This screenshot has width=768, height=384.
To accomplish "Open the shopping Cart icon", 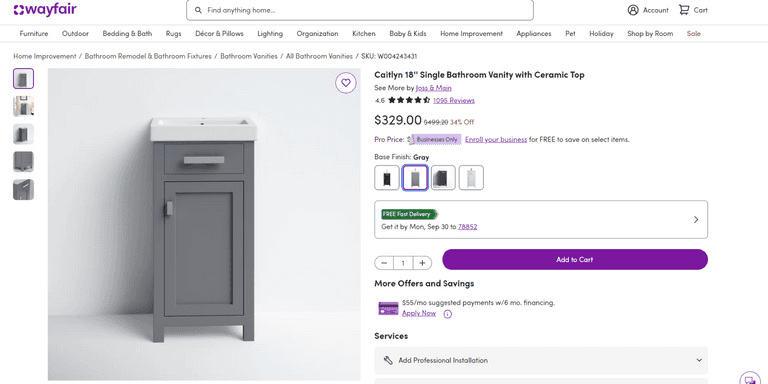I will [684, 10].
